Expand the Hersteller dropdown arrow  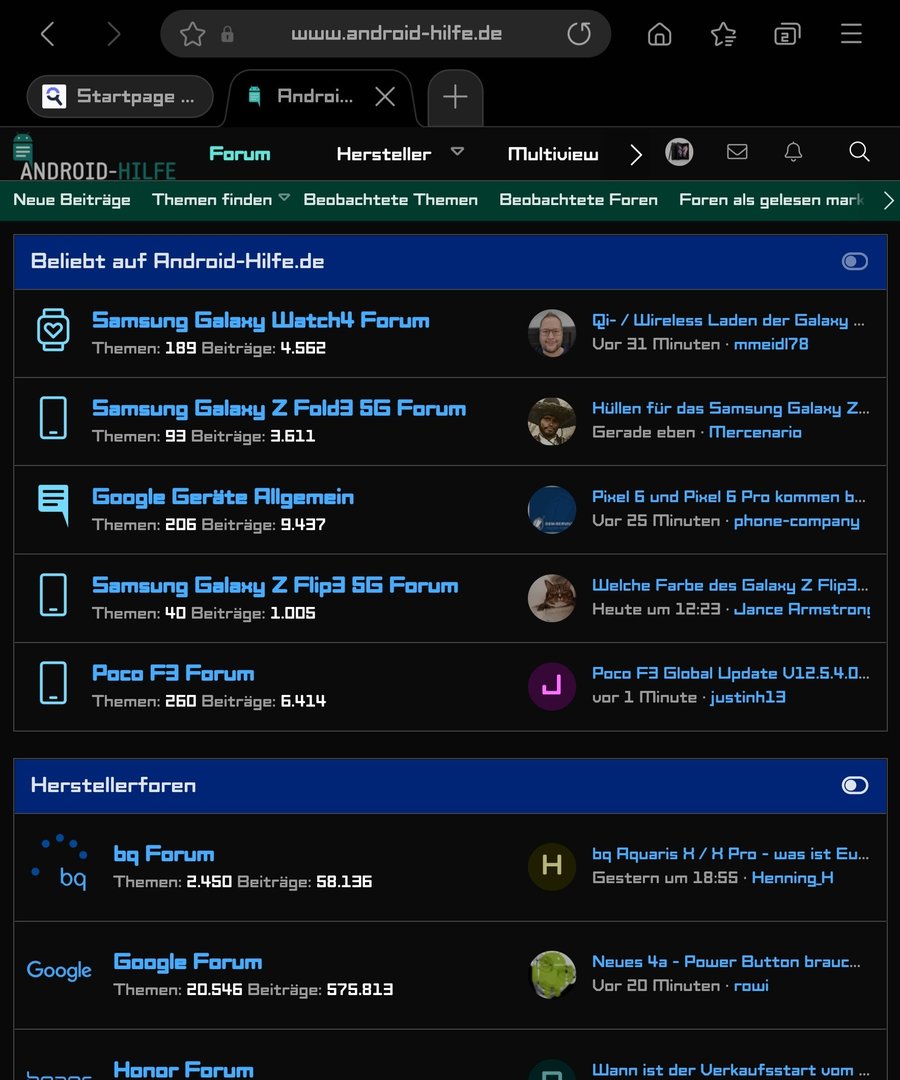click(x=457, y=152)
